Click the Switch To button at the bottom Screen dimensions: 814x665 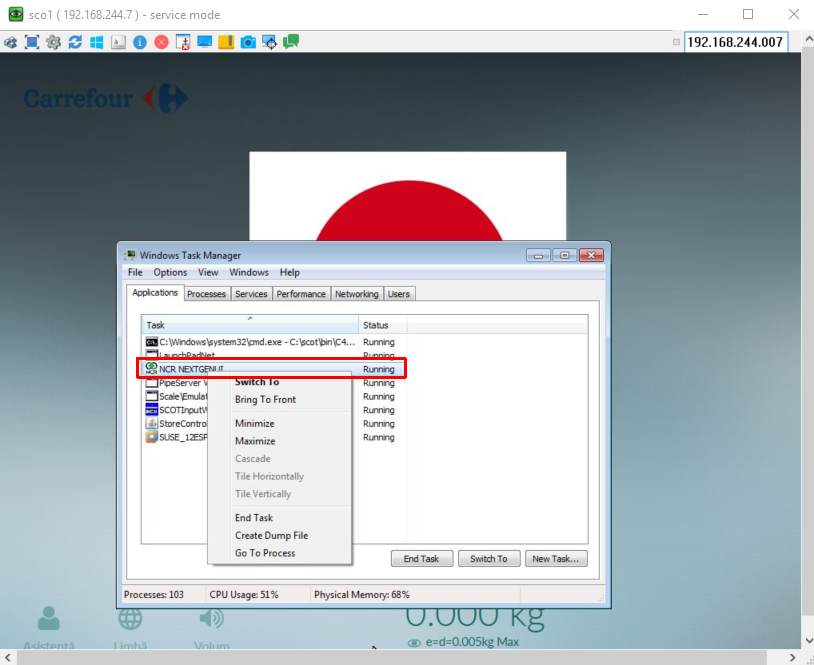click(489, 559)
